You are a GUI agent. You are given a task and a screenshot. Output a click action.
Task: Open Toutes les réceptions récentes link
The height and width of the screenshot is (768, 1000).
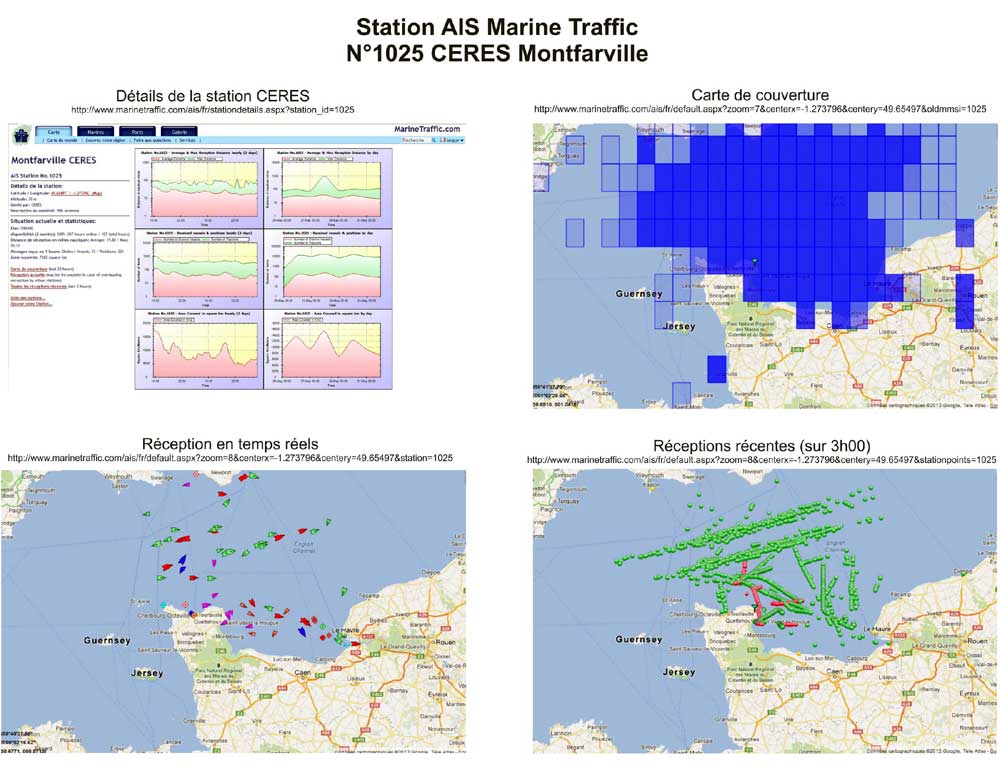[38, 286]
